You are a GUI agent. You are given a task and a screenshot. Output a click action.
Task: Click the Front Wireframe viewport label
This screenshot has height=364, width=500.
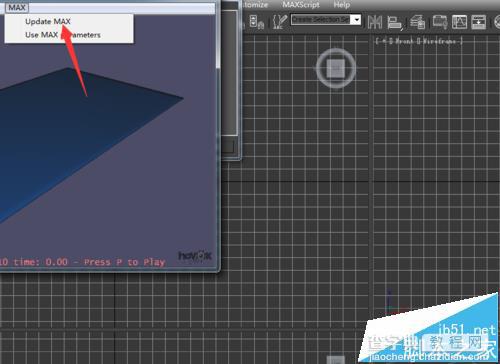(419, 41)
